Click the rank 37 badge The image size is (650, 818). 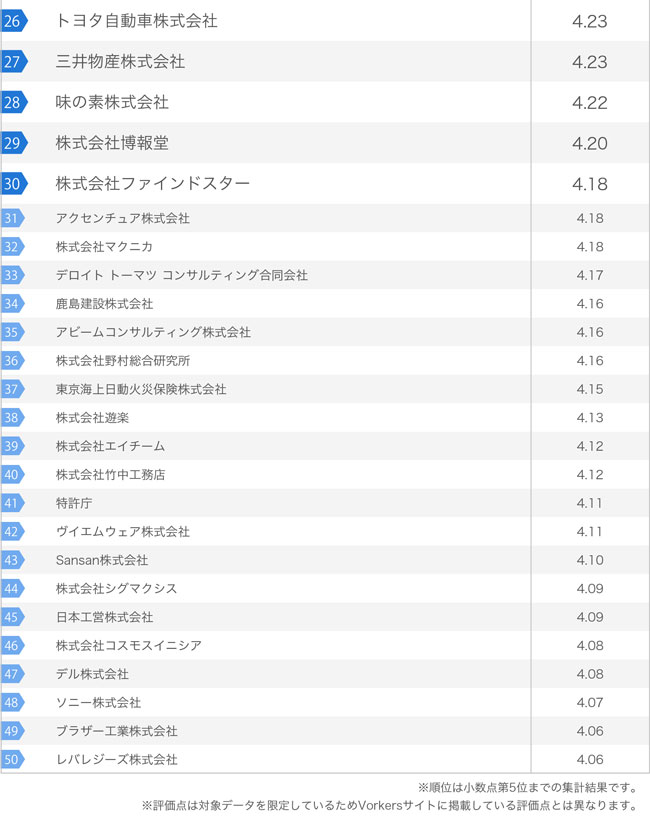[13, 389]
